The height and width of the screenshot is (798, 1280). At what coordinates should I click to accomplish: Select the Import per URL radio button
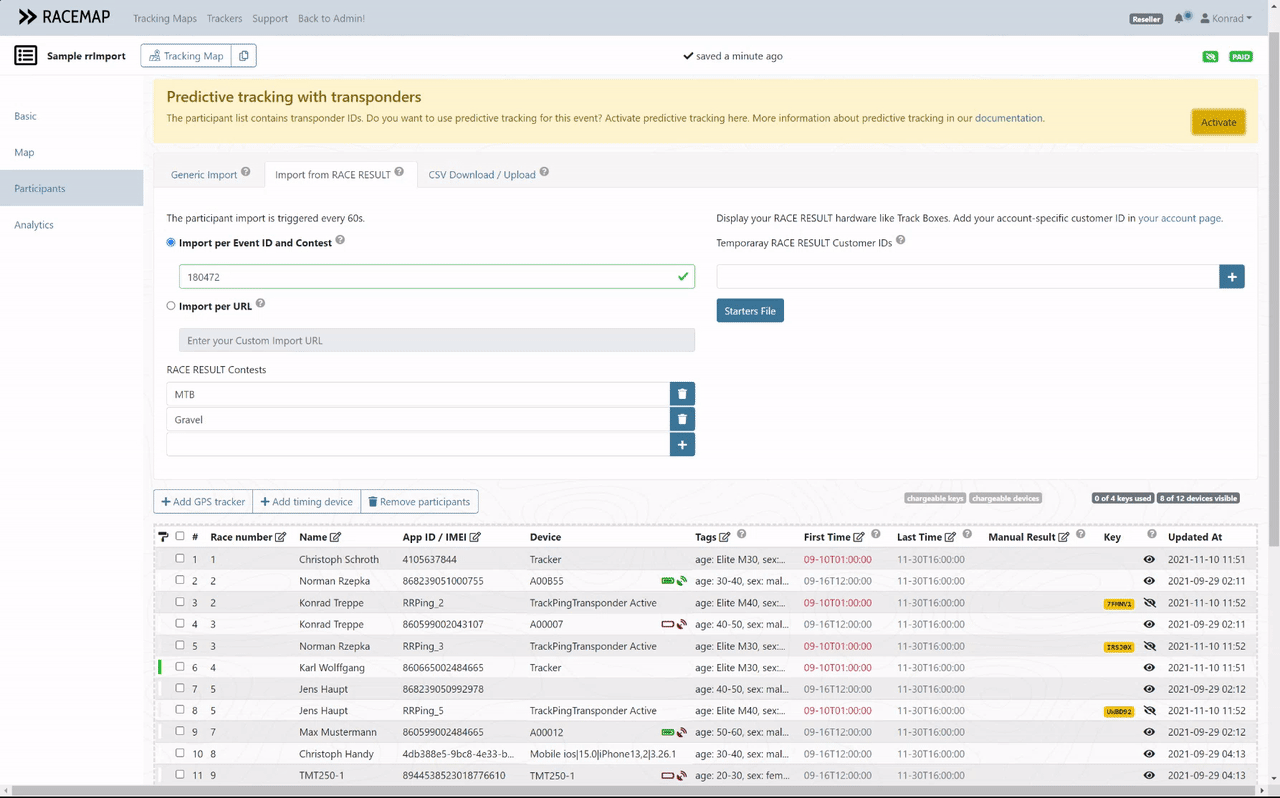click(x=171, y=306)
